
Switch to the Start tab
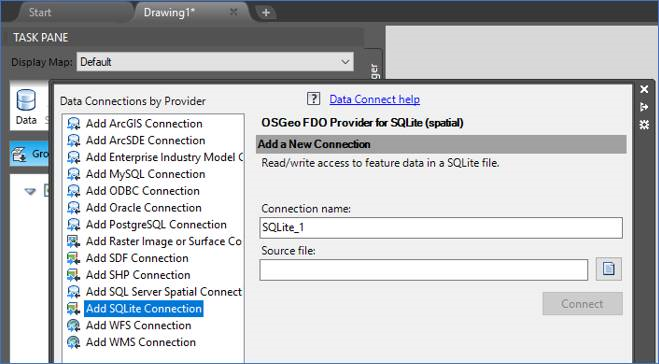(40, 12)
